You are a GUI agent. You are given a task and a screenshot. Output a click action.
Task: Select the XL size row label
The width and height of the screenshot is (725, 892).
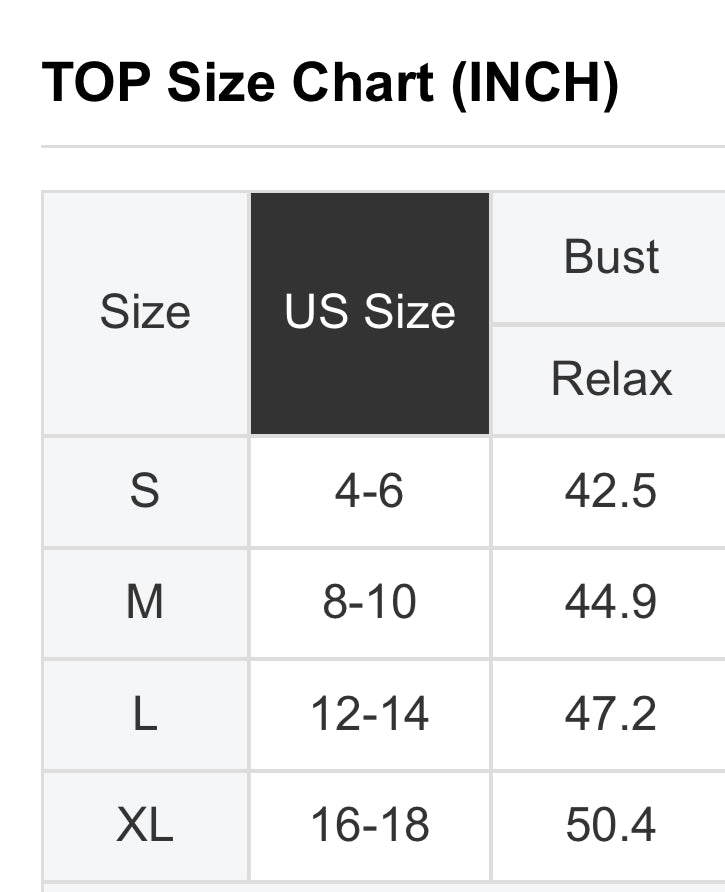[145, 826]
